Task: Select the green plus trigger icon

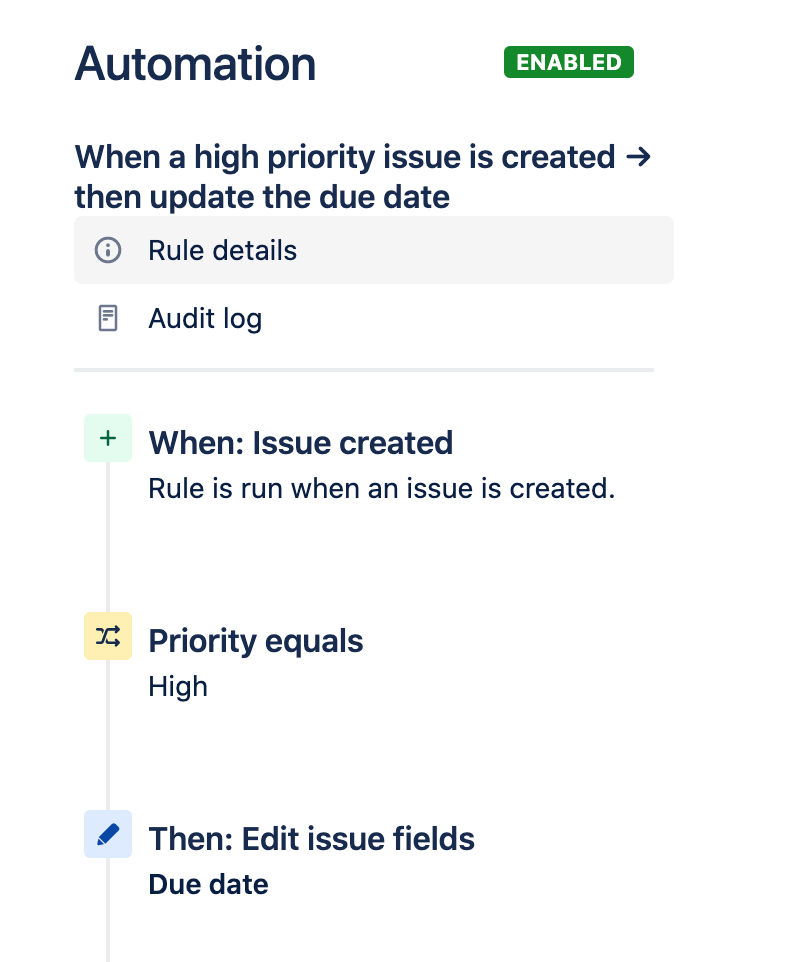Action: click(x=108, y=438)
